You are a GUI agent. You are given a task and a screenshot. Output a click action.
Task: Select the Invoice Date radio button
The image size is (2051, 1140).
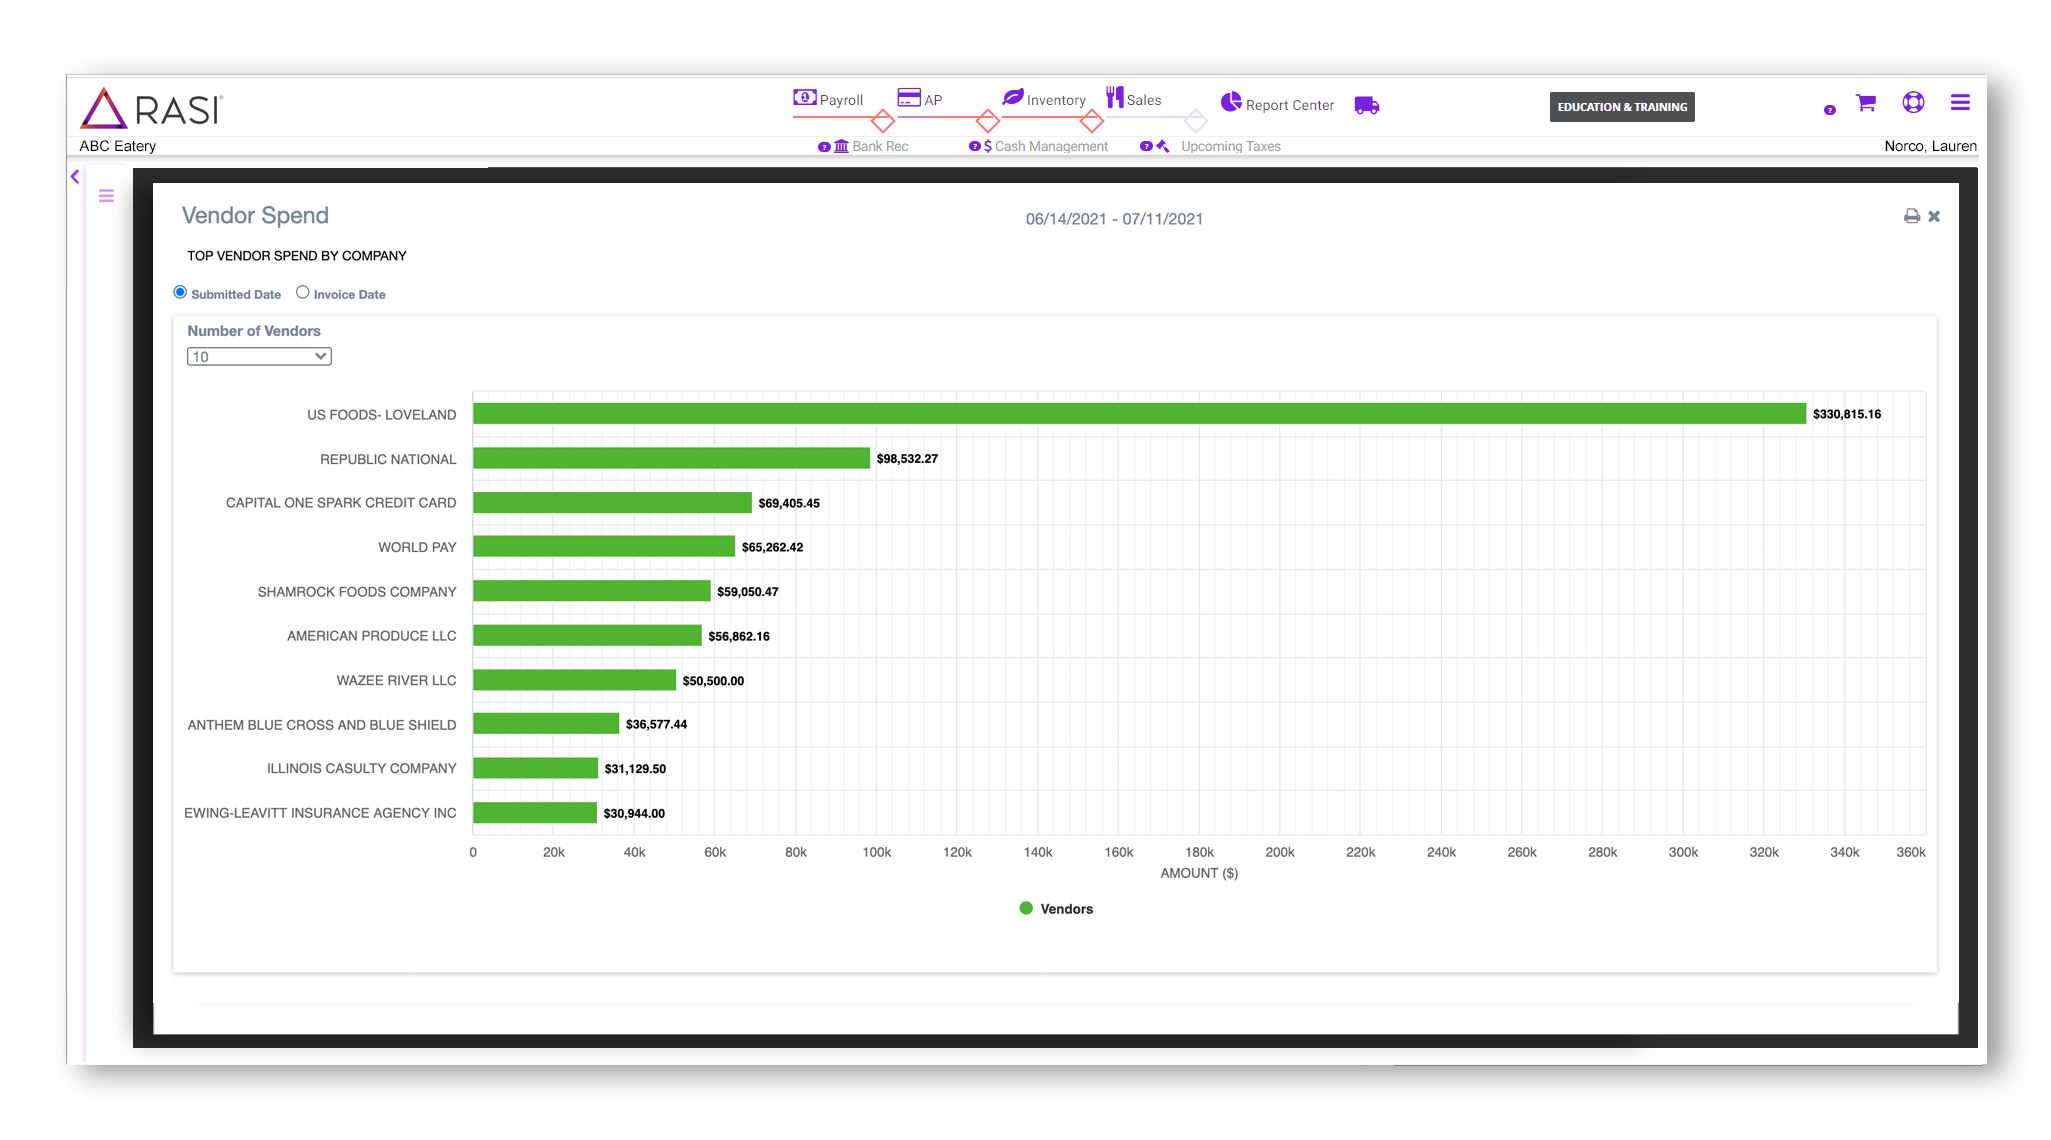coord(302,292)
